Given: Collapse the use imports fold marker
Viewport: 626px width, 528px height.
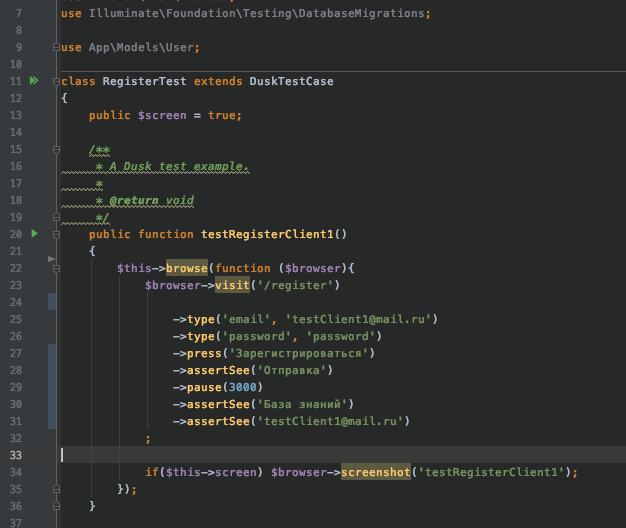Looking at the screenshot, I should [56, 47].
